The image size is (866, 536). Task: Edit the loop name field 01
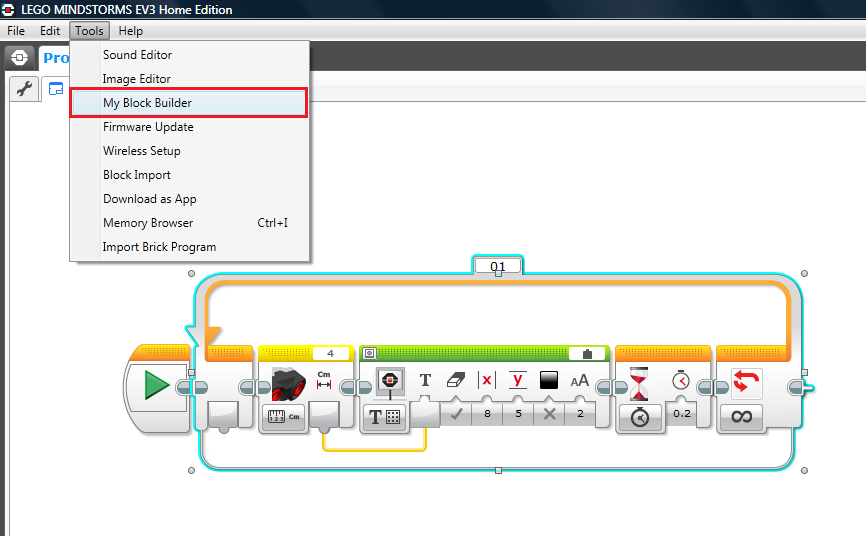tap(498, 266)
